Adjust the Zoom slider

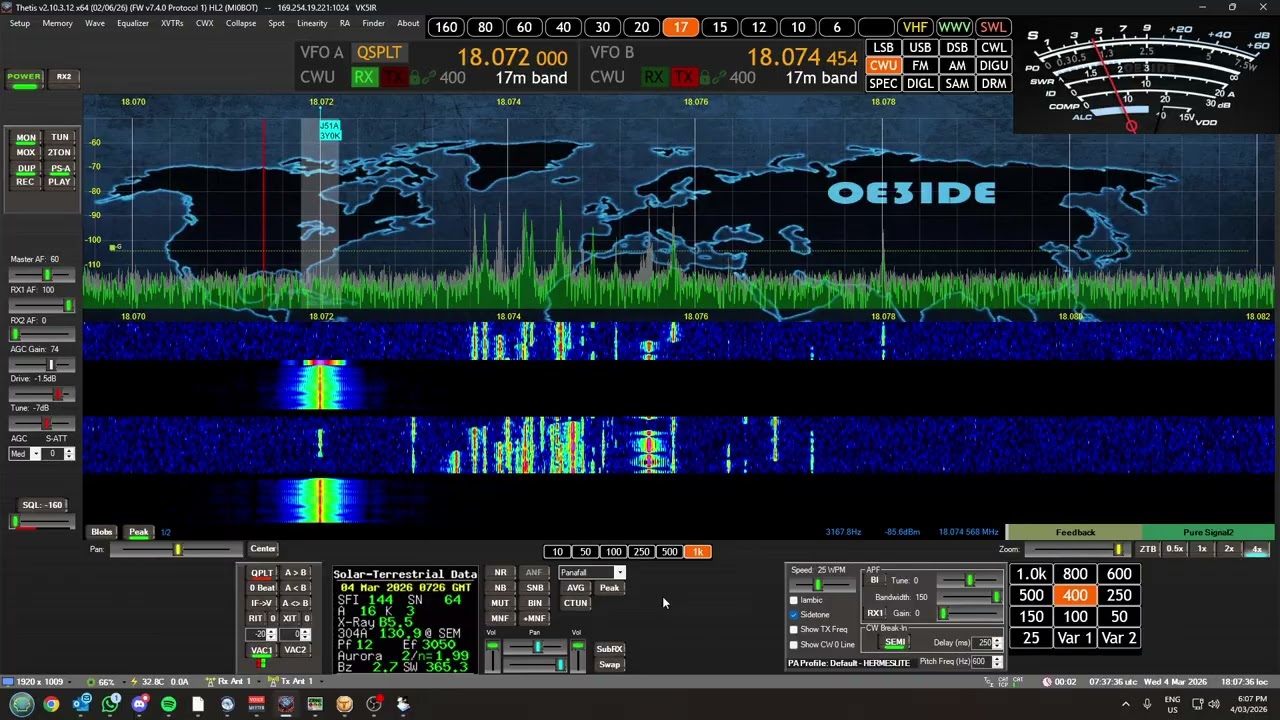[x=1076, y=549]
